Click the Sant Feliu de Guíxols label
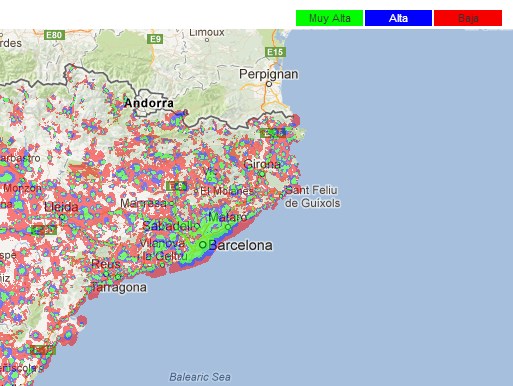Image resolution: width=513 pixels, height=386 pixels. tap(313, 197)
